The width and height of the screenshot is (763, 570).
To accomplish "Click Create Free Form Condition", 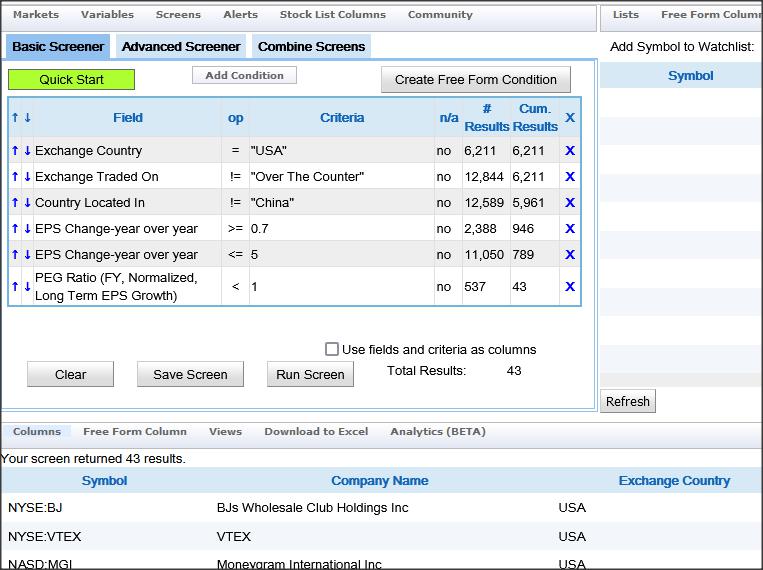I will click(x=475, y=80).
